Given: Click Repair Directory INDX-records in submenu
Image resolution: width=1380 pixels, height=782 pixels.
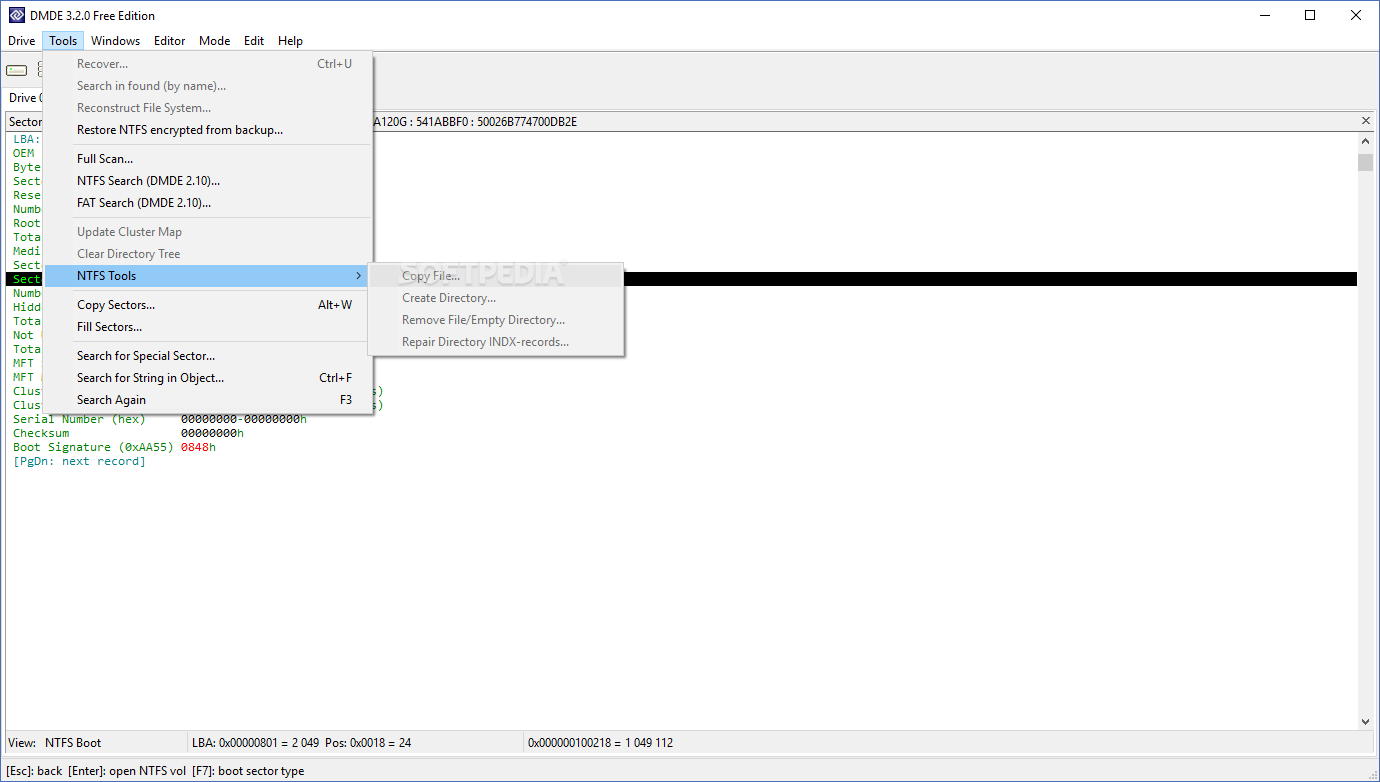Looking at the screenshot, I should [x=496, y=342].
